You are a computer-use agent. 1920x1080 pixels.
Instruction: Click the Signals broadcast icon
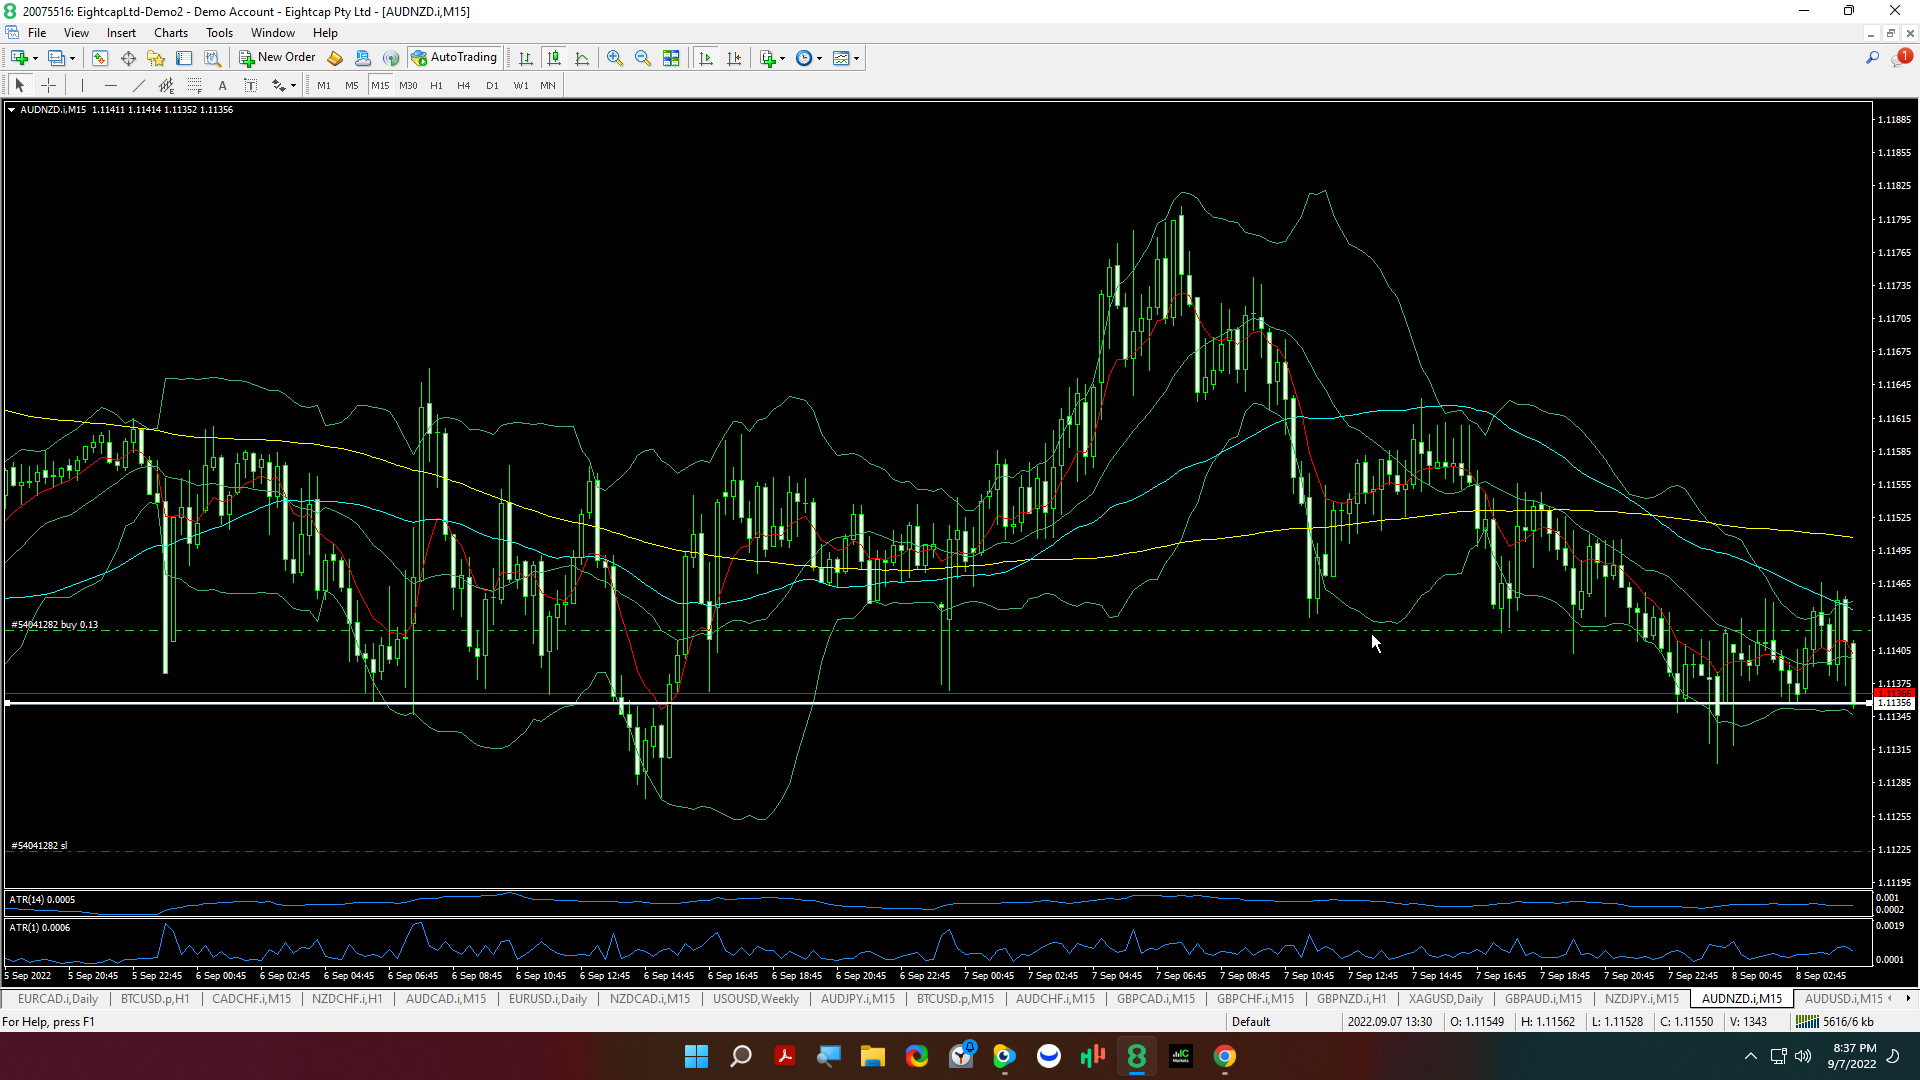click(391, 58)
